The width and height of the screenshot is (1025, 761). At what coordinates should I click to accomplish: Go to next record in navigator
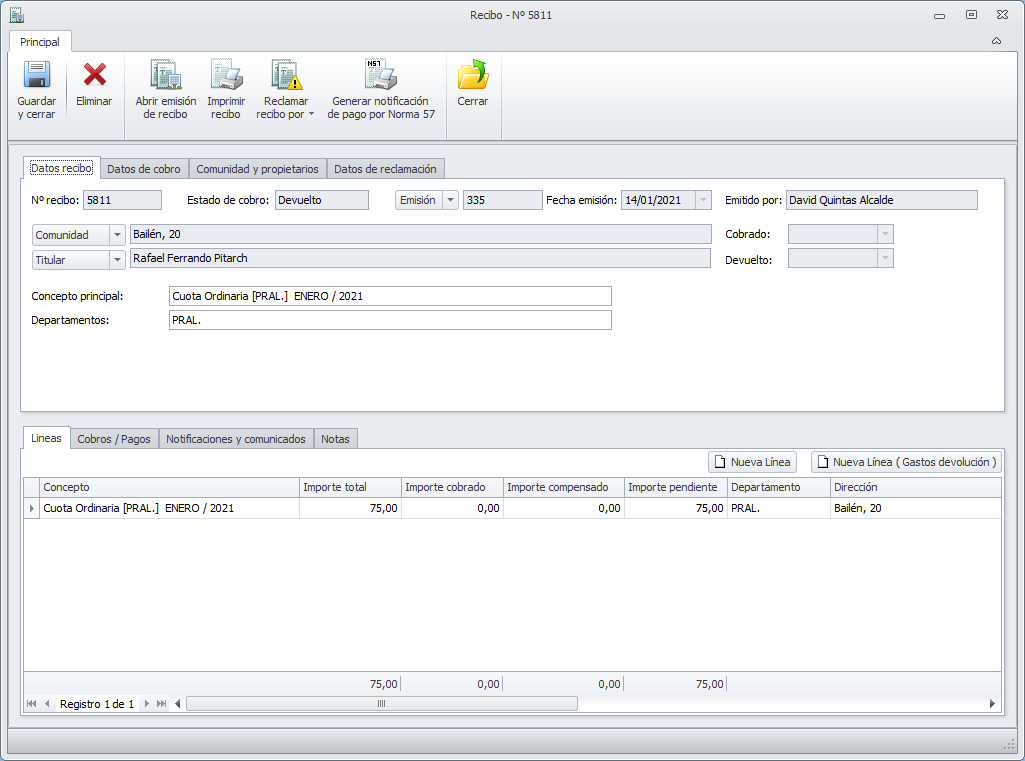pos(149,704)
